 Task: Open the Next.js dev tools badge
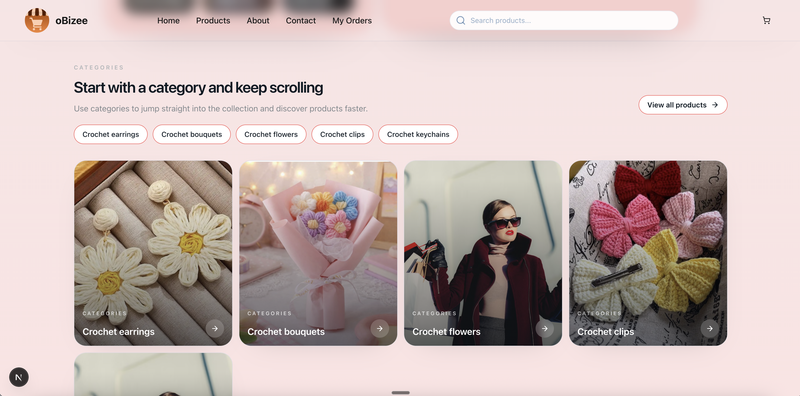tap(19, 377)
